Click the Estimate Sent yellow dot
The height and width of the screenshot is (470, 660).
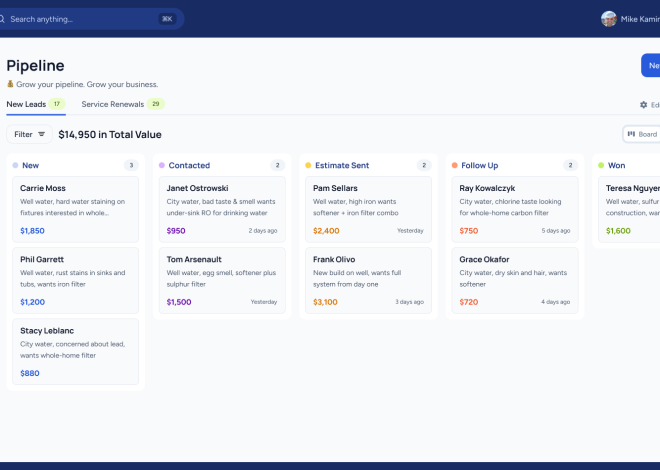coord(308,165)
